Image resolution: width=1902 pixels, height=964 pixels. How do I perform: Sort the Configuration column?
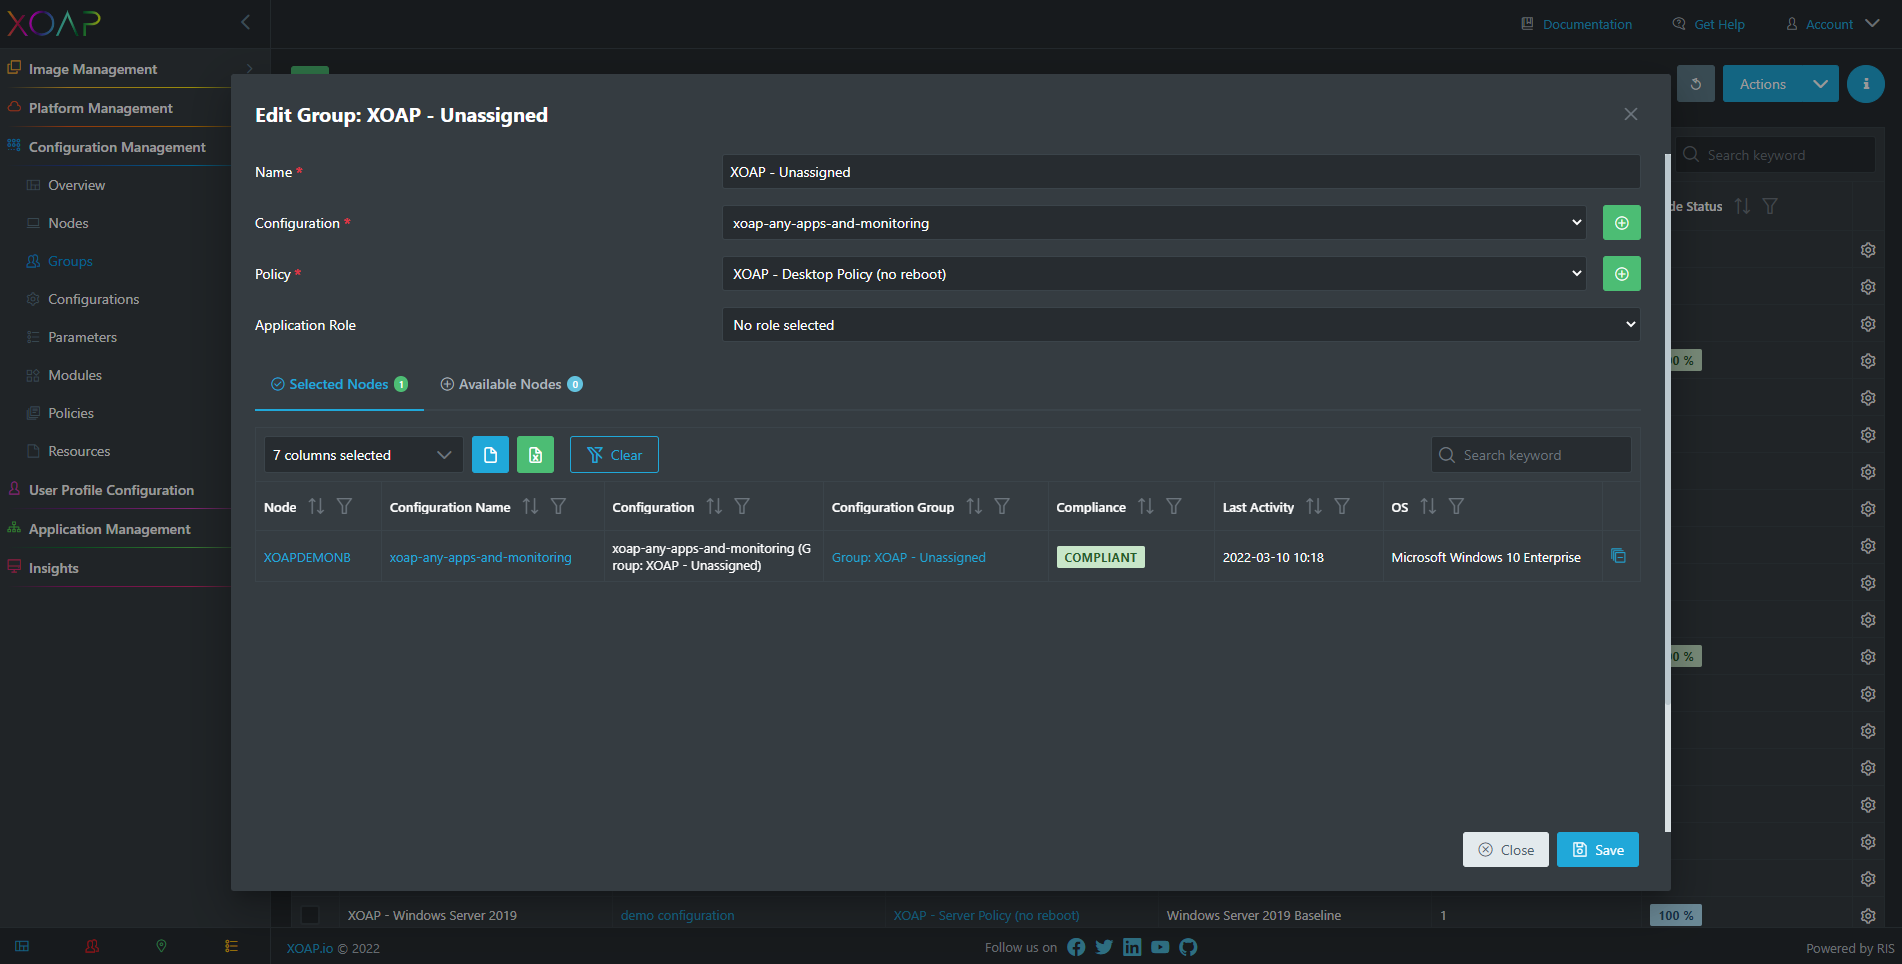click(x=714, y=507)
